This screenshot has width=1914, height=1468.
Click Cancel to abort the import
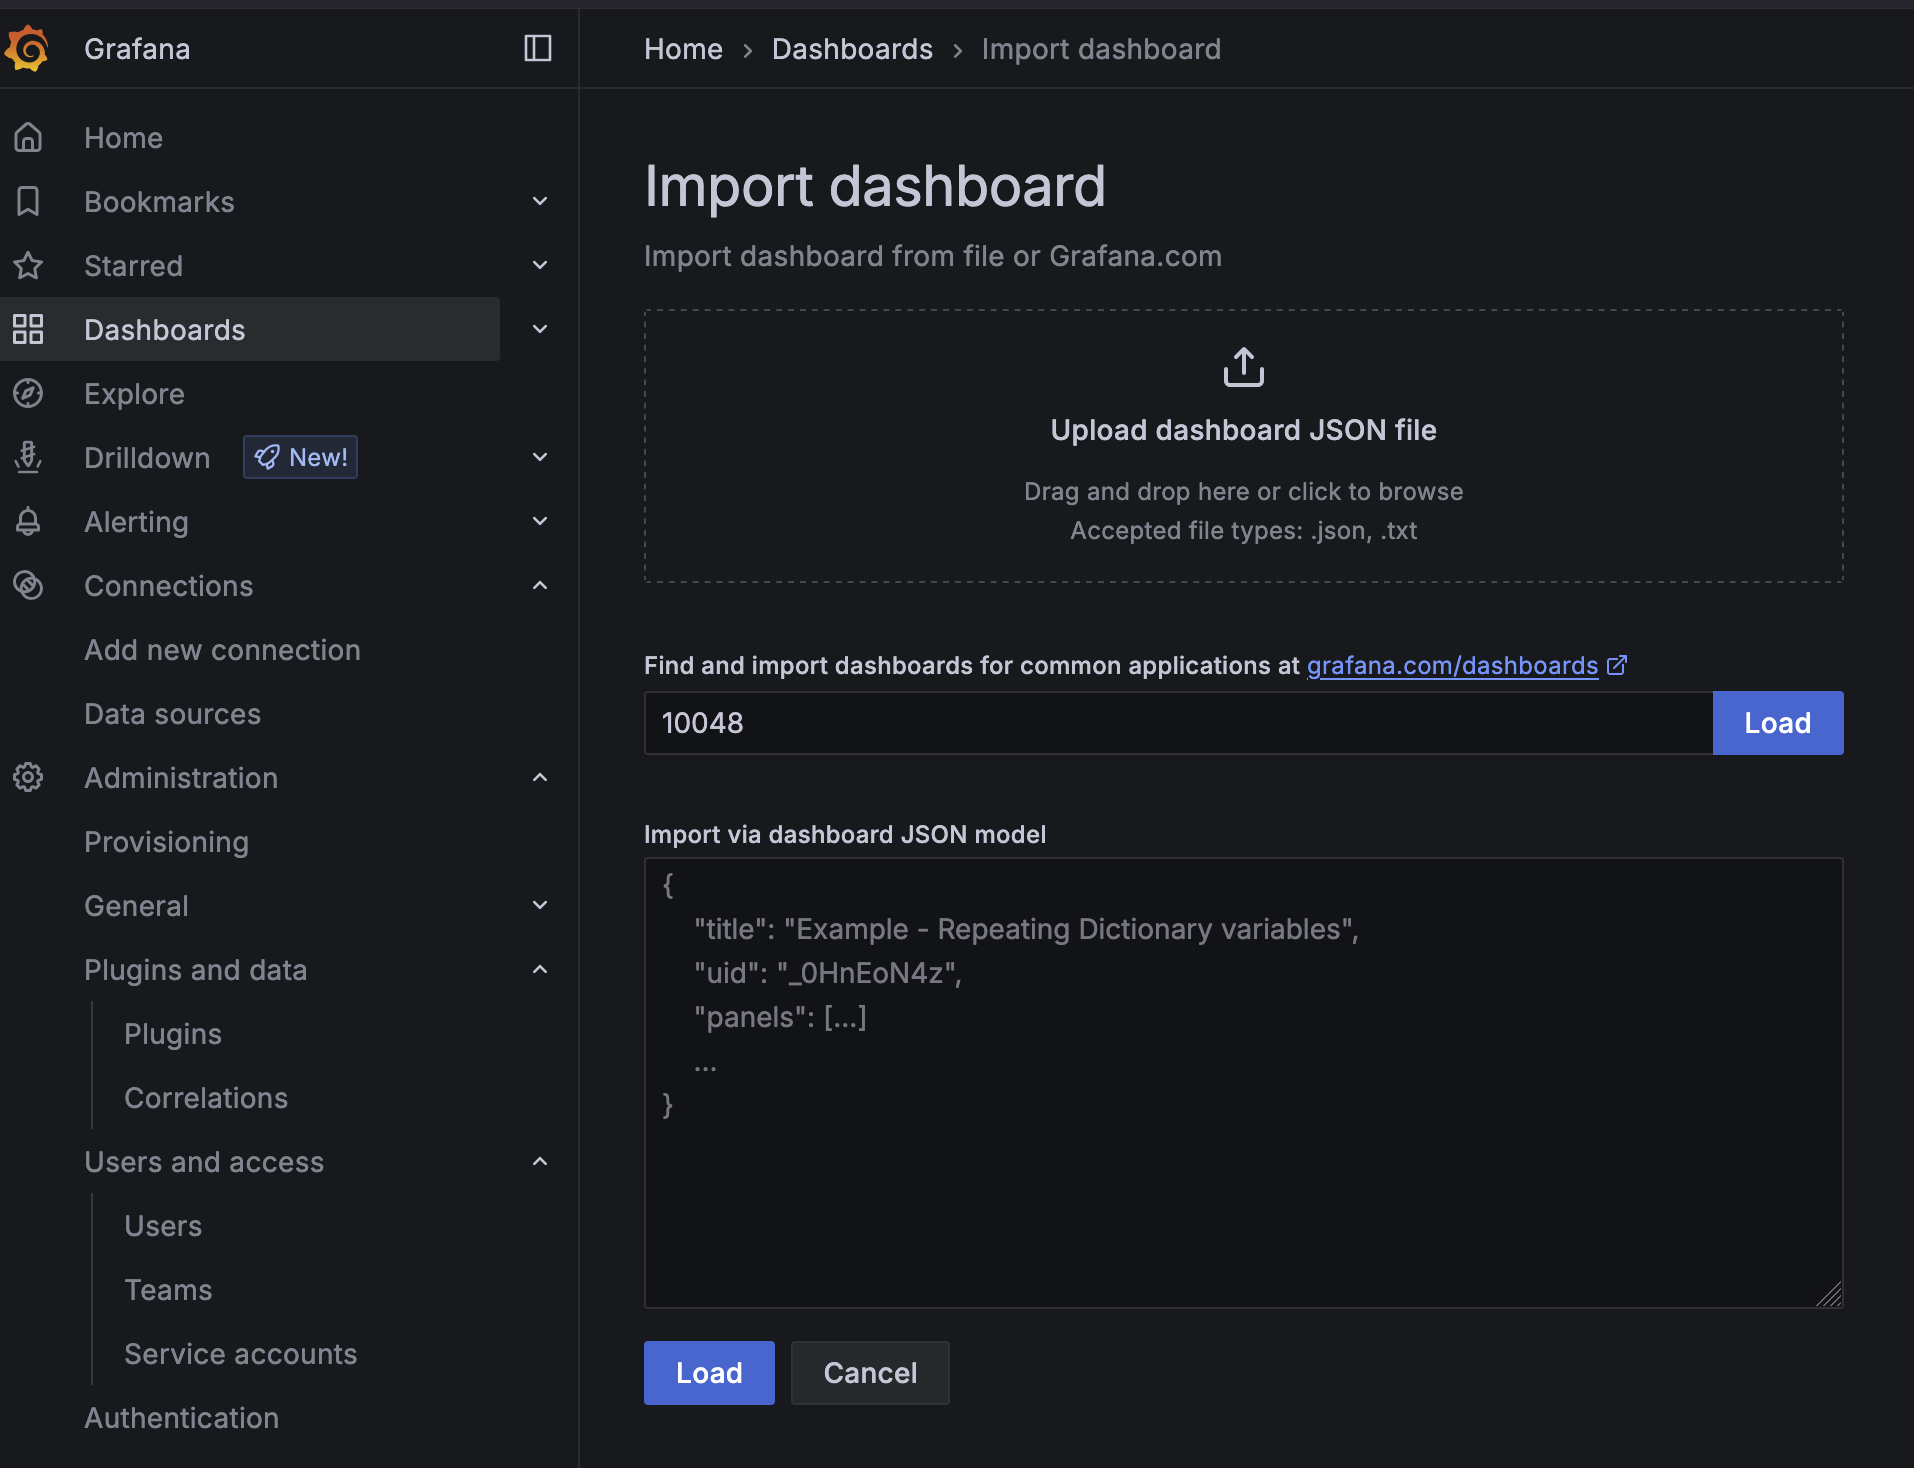(x=869, y=1372)
